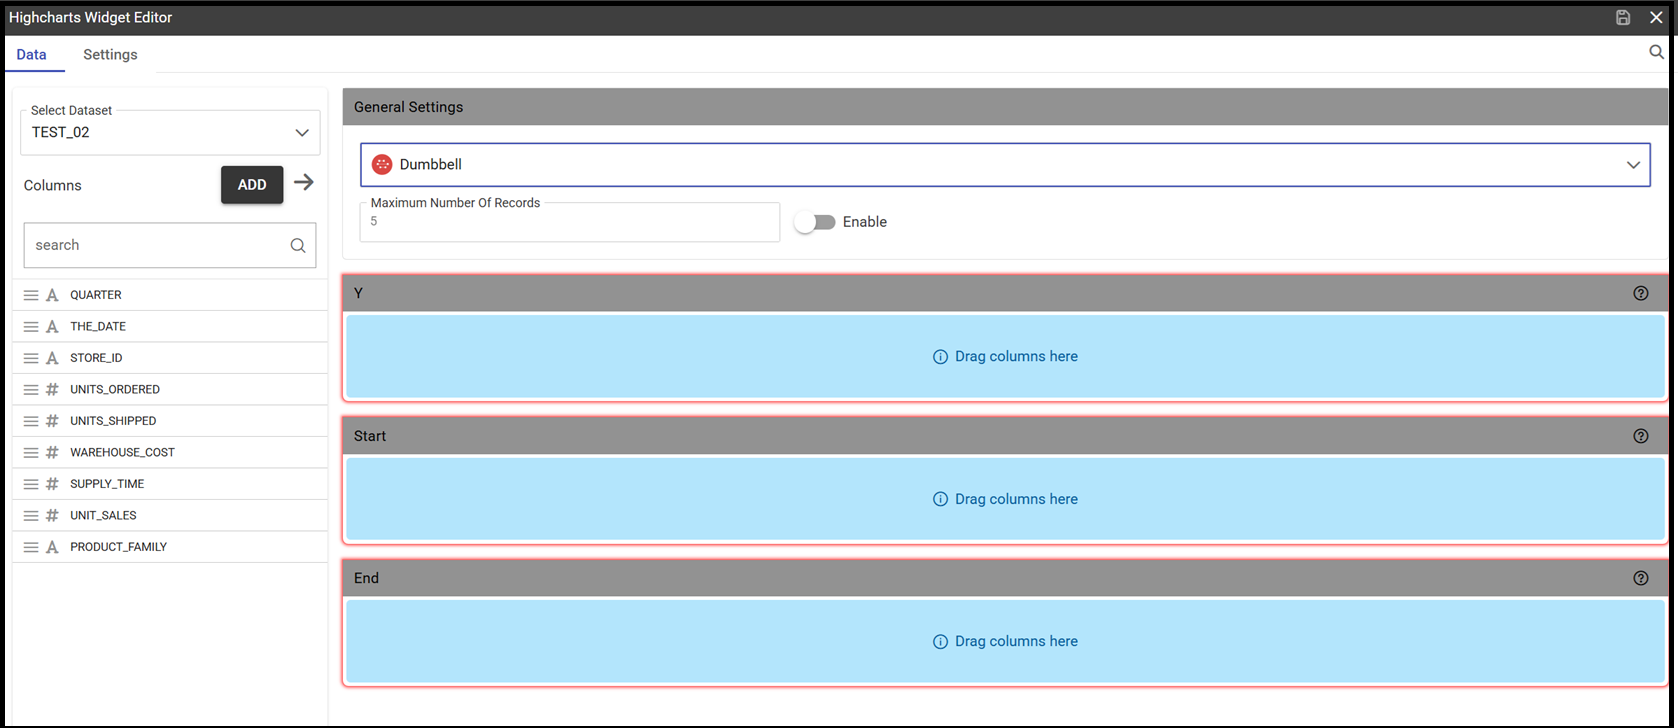Viewport: 1678px width, 728px height.
Task: Open the search magnifier at top right
Action: (x=1656, y=52)
